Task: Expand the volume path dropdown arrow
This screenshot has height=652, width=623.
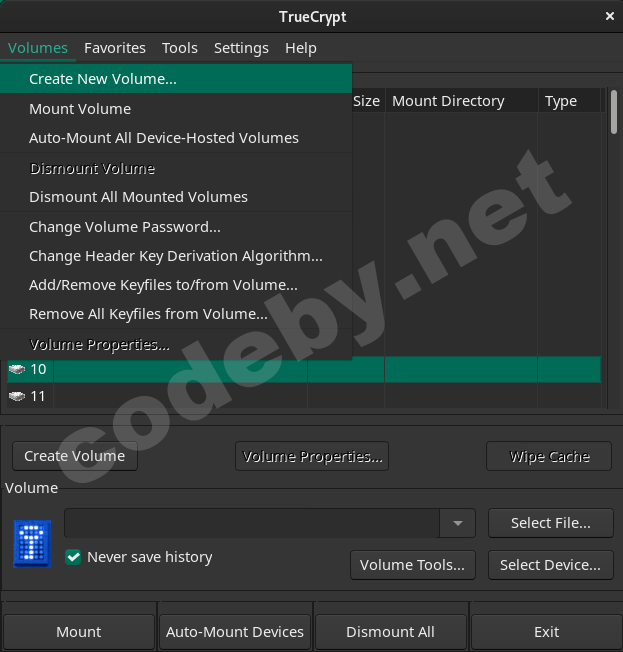Action: 458,523
